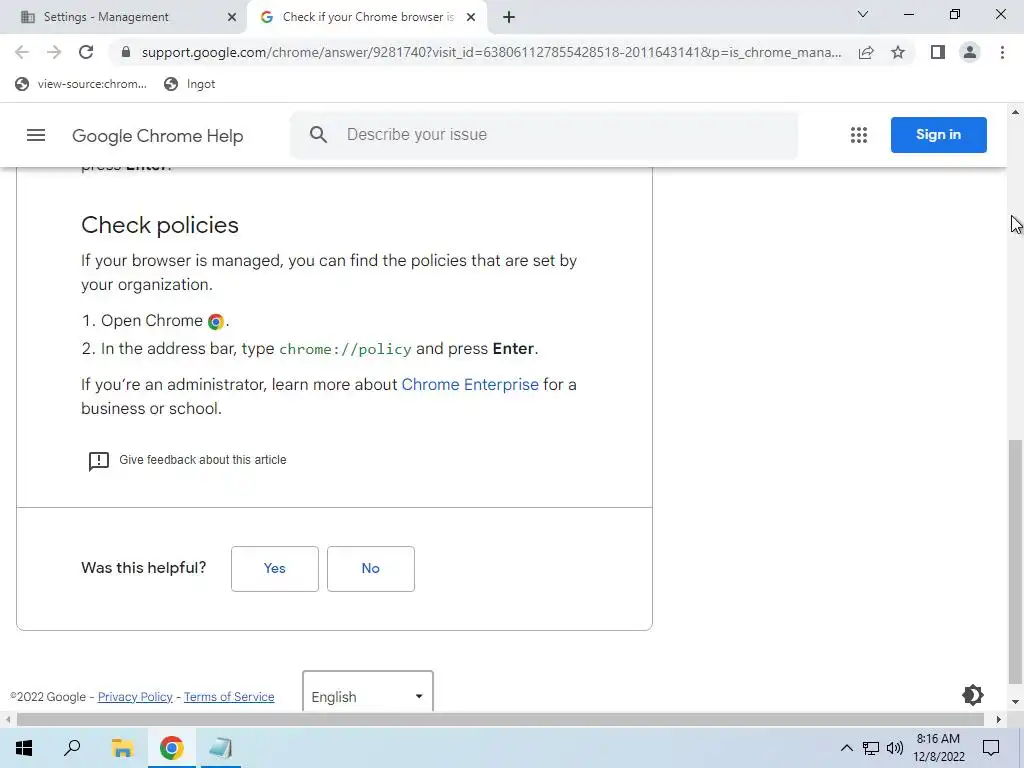Click the horizontal scrollbar thumb
The height and width of the screenshot is (768, 1024).
click(500, 719)
